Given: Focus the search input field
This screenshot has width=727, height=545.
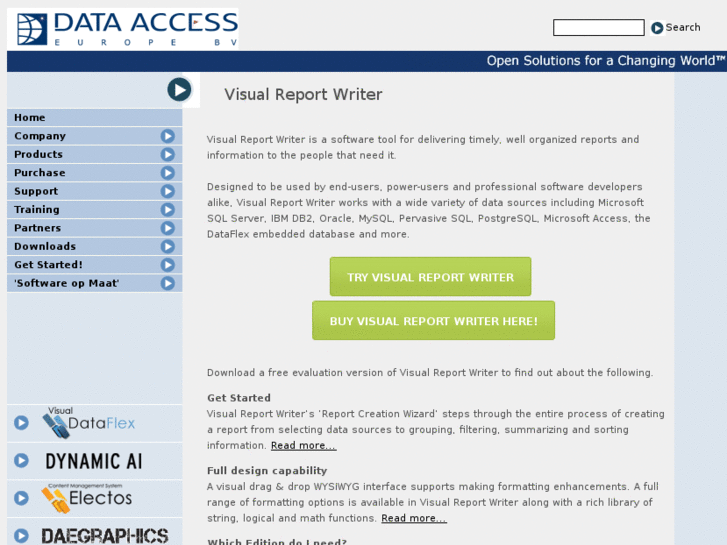Looking at the screenshot, I should click(599, 27).
